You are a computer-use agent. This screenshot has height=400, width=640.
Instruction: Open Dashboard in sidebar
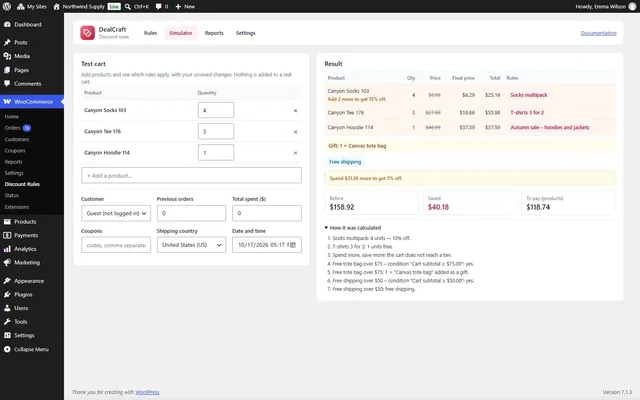pyautogui.click(x=32, y=24)
